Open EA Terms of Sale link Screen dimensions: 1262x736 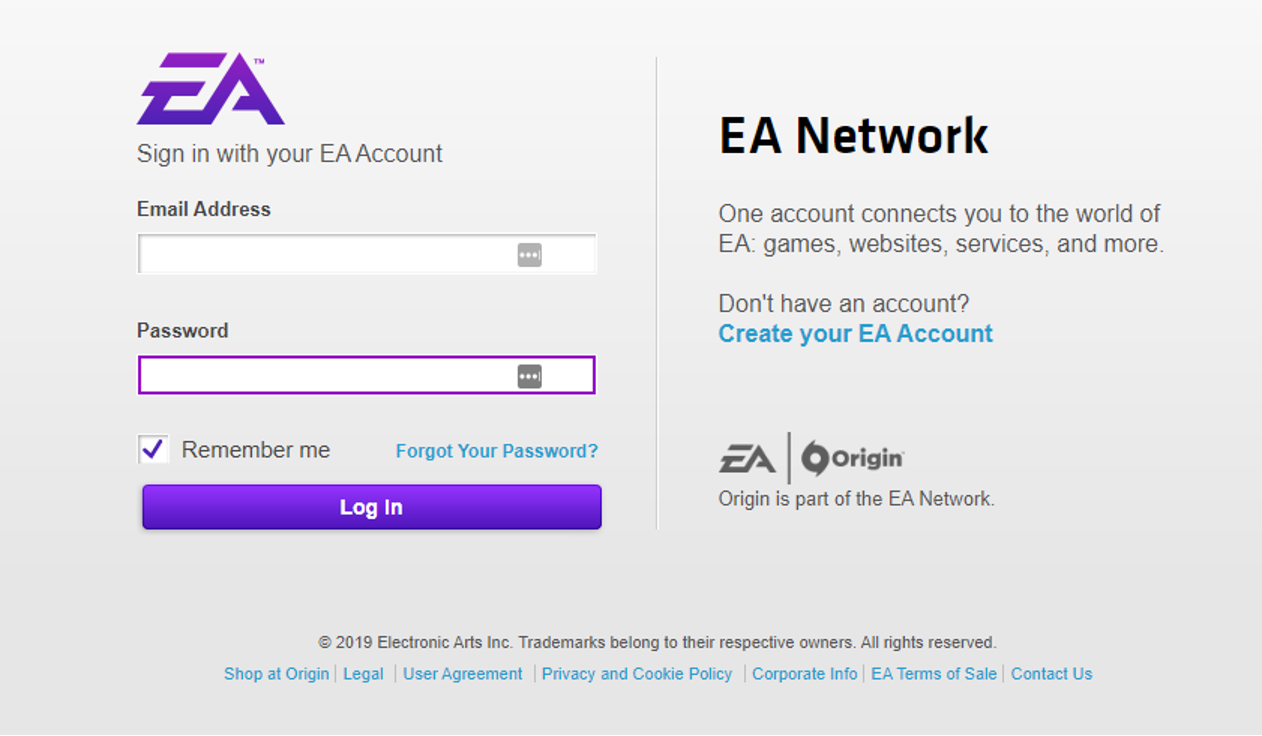pyautogui.click(x=933, y=674)
